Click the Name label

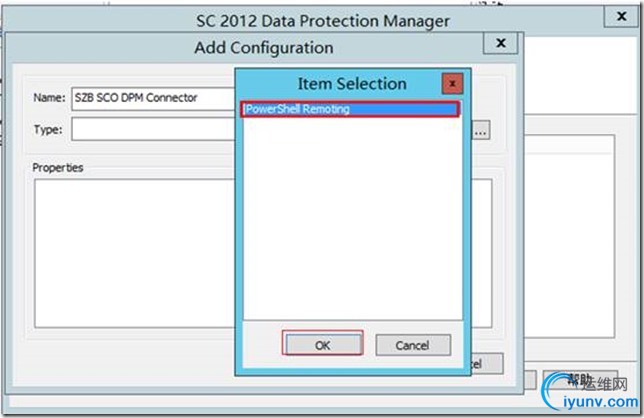click(49, 98)
